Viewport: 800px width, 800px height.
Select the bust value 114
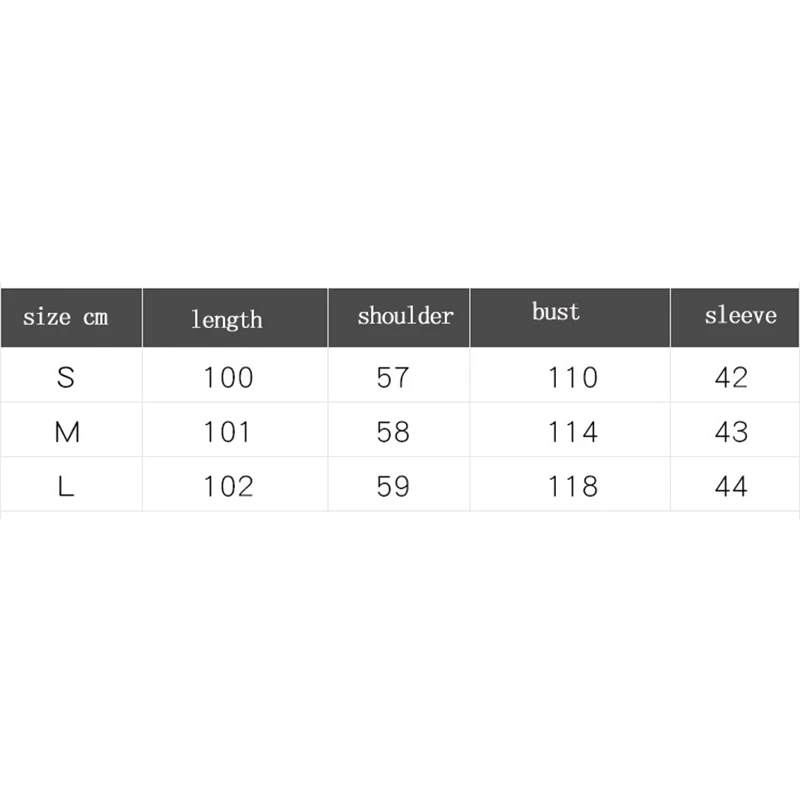click(x=572, y=432)
